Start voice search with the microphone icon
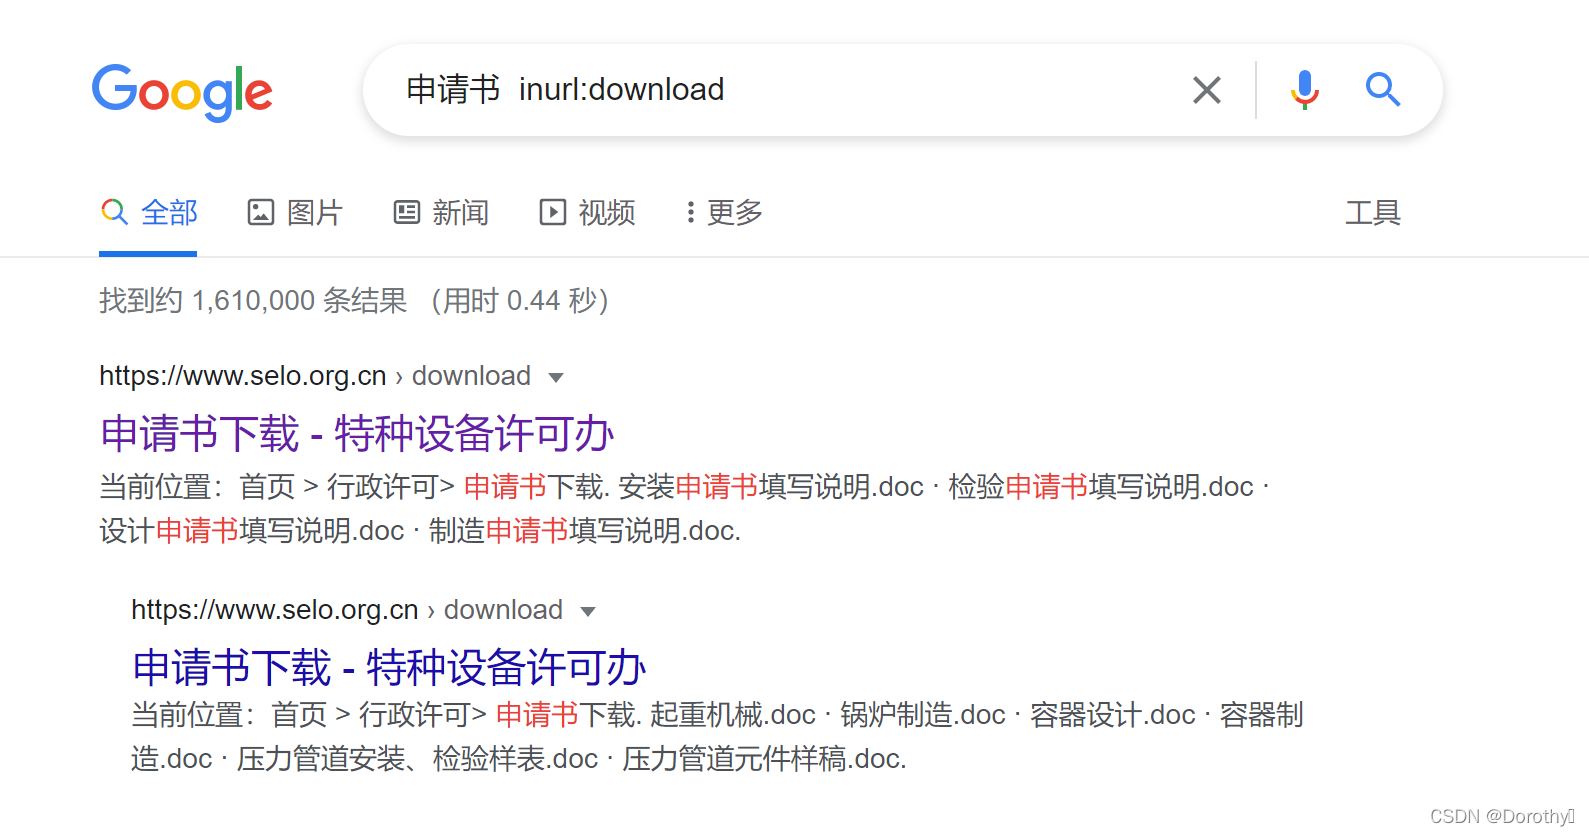This screenshot has height=836, width=1589. (1304, 90)
